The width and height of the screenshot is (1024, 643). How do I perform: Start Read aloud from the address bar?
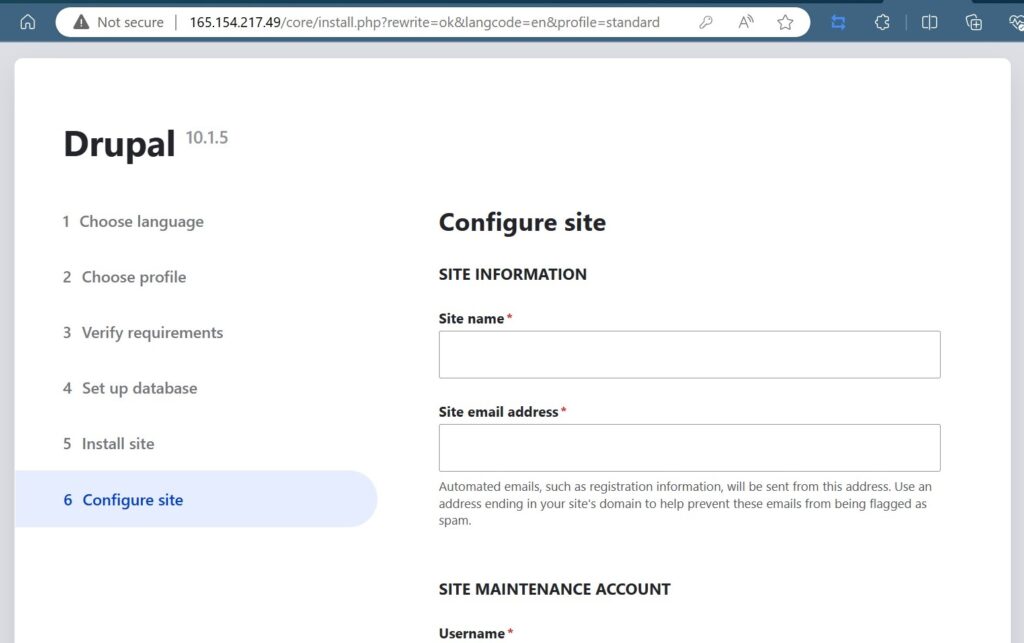(745, 21)
